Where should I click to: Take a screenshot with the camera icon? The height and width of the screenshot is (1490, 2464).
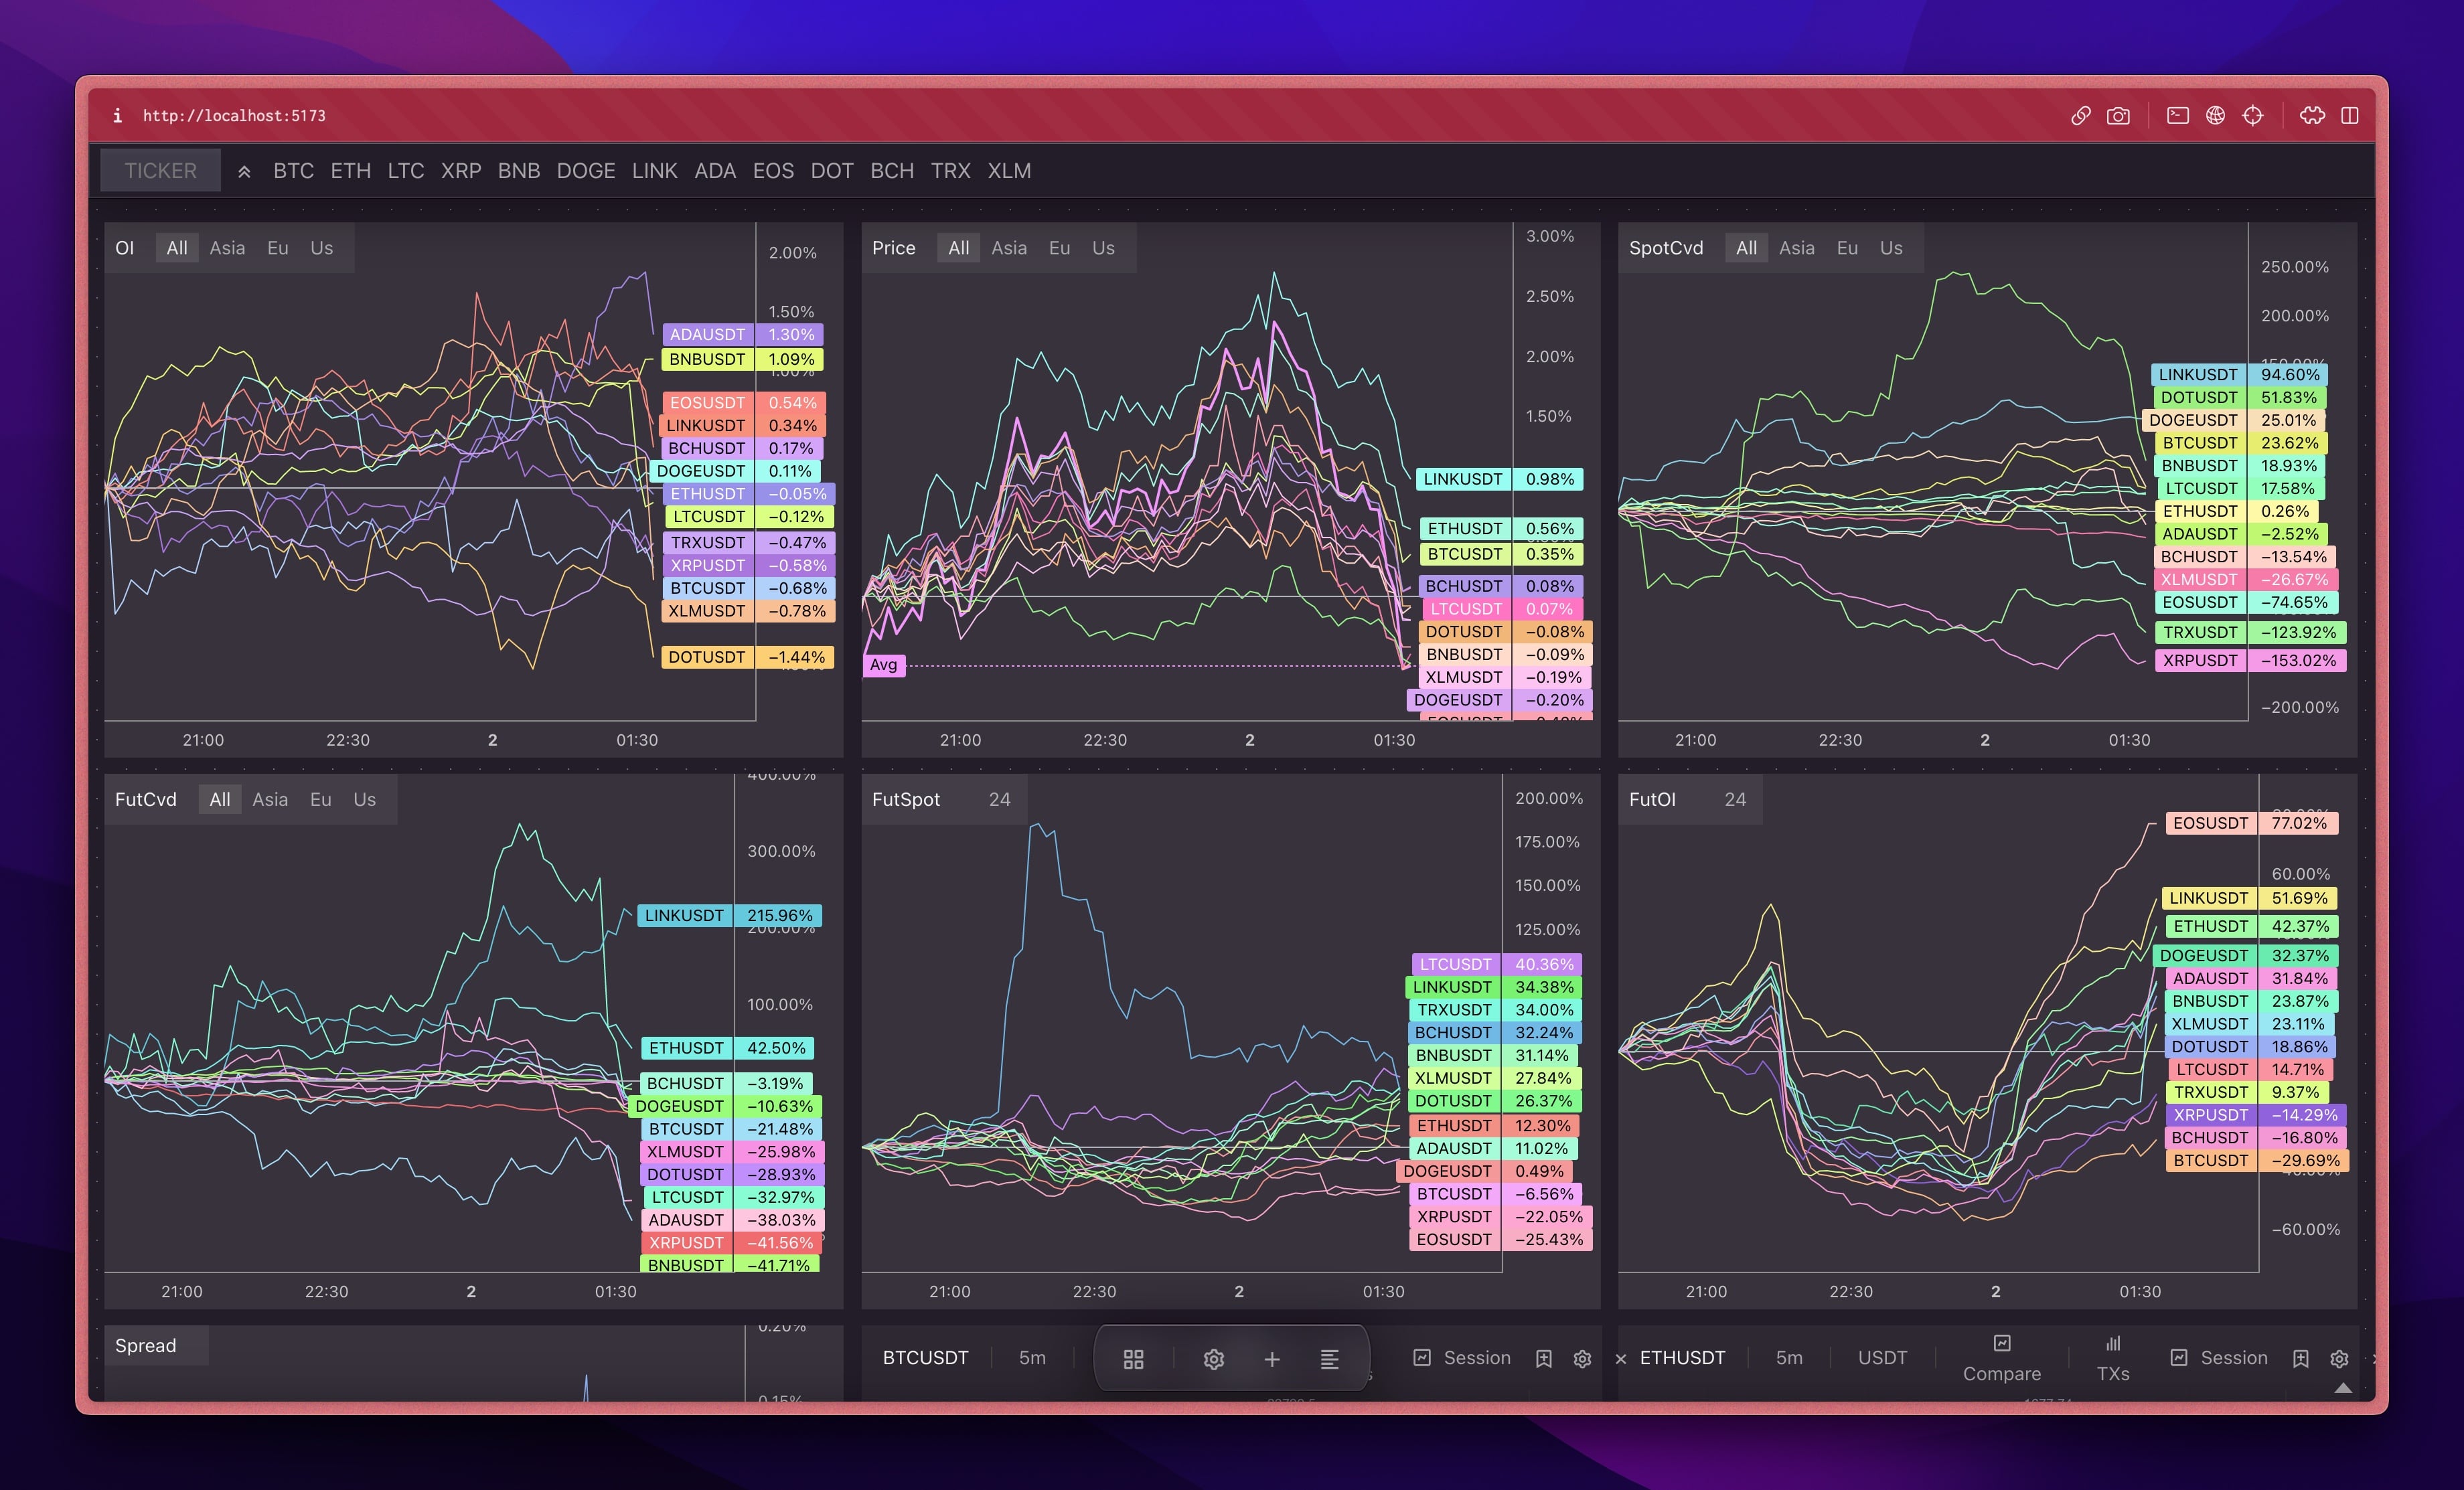click(x=2118, y=116)
